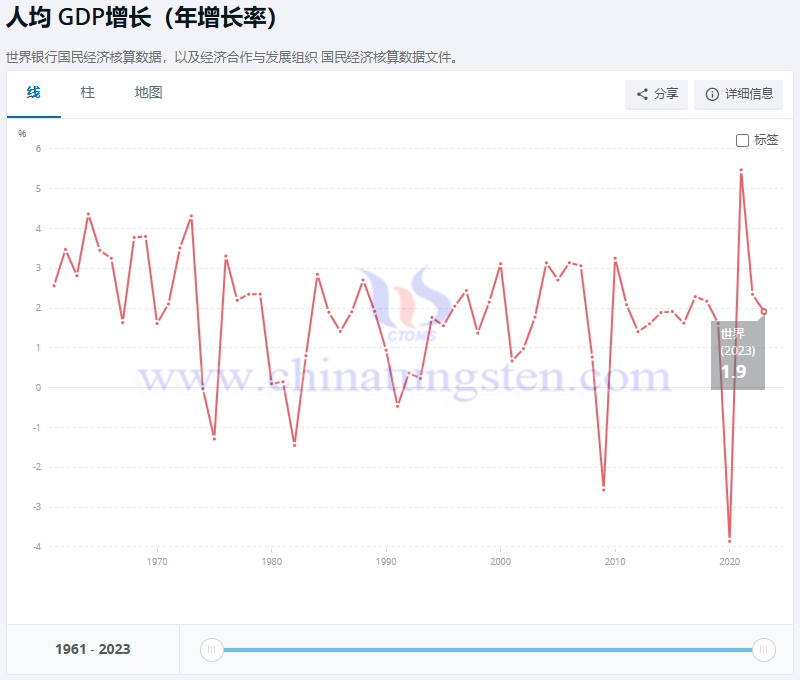Switch to the 柱 tab

88,92
